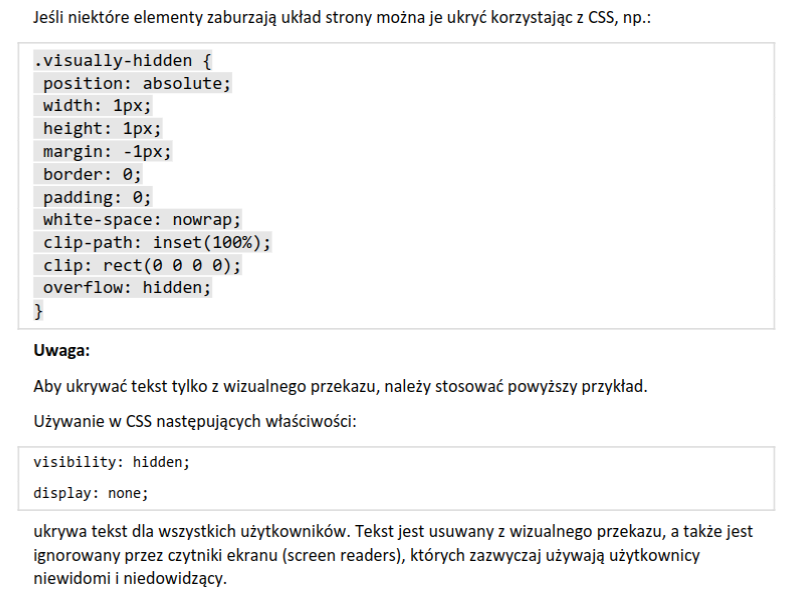Click the paragraph starting "Aby ukrywać tekst"

(340, 386)
